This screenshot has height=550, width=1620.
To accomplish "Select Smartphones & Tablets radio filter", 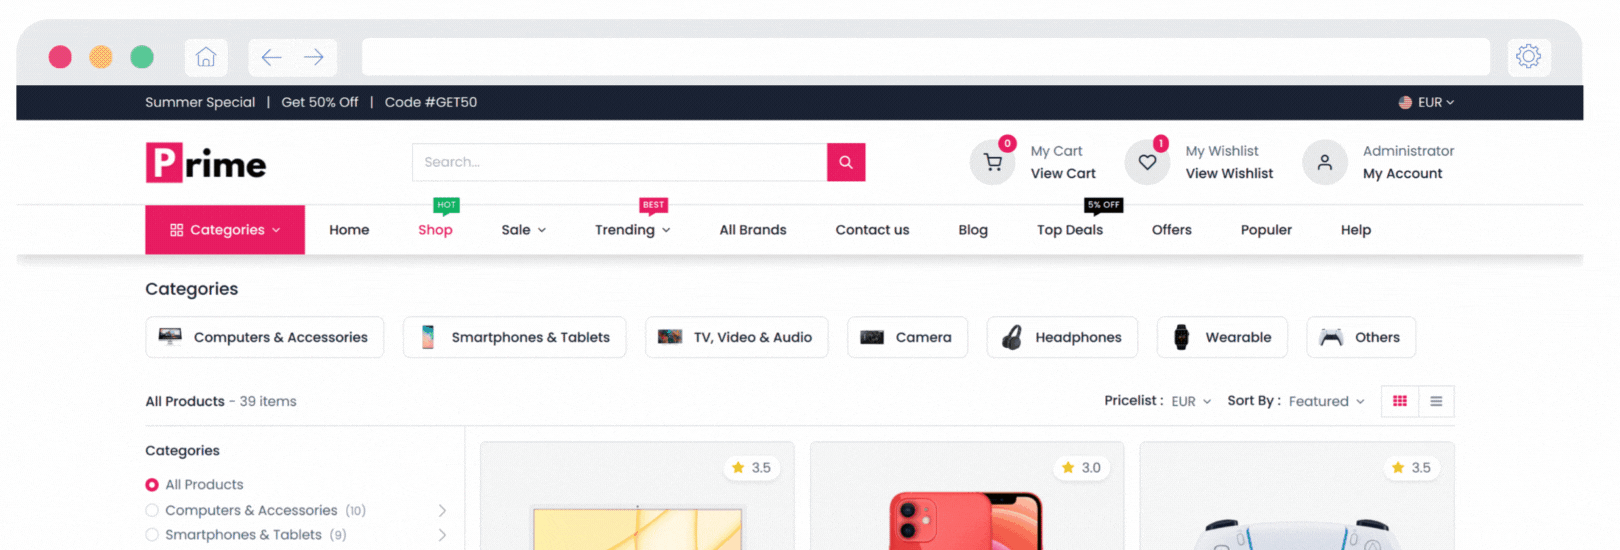I will point(152,535).
